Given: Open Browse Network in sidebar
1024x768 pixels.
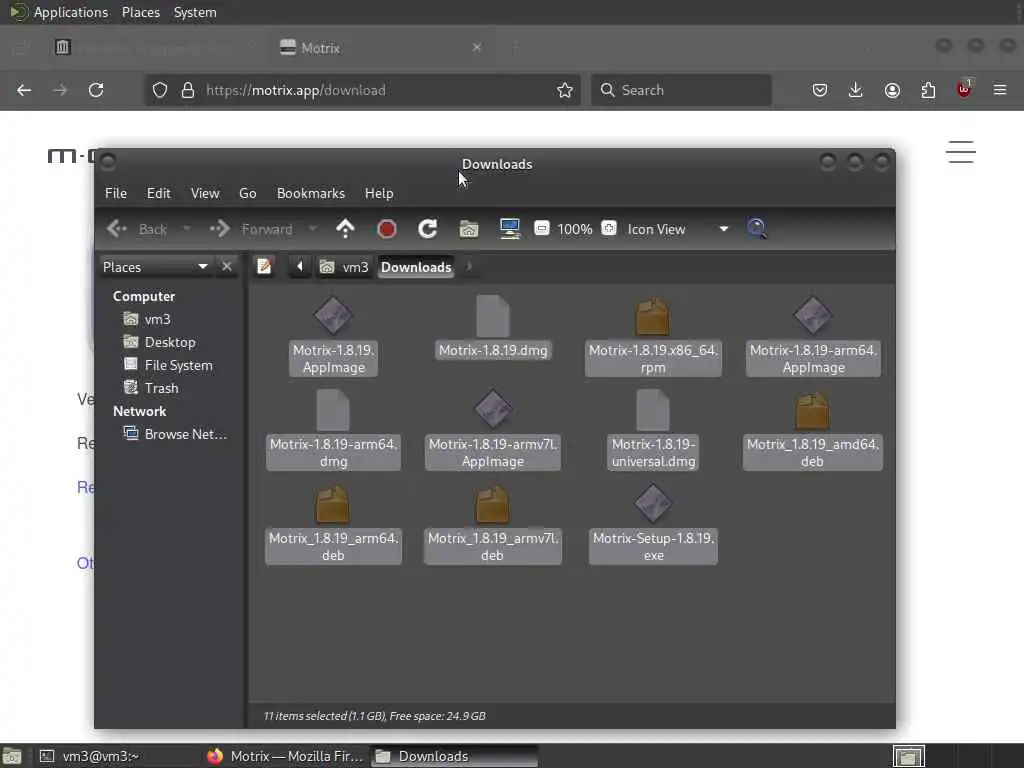Looking at the screenshot, I should (175, 434).
